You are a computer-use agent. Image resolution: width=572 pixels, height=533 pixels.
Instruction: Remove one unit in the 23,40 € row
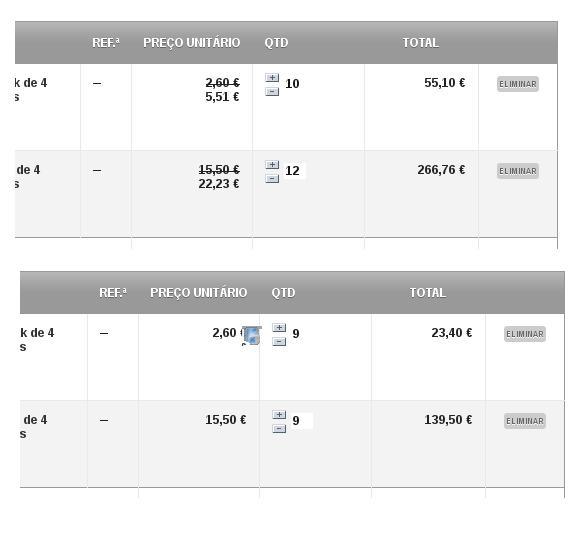click(279, 341)
